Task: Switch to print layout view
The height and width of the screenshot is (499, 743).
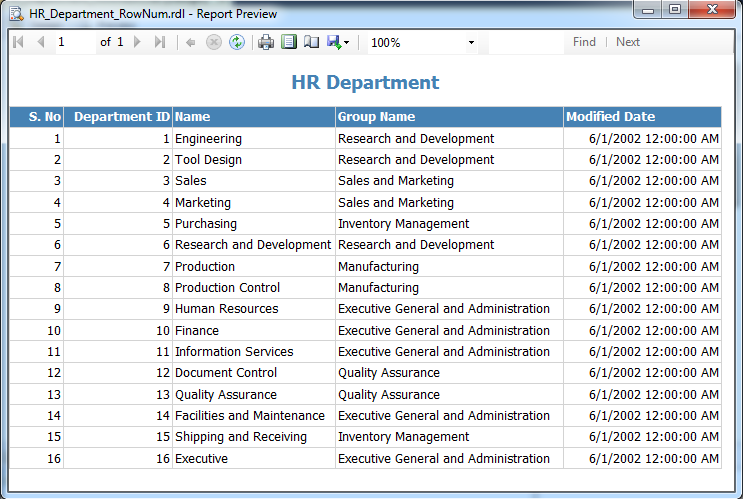Action: (x=289, y=42)
